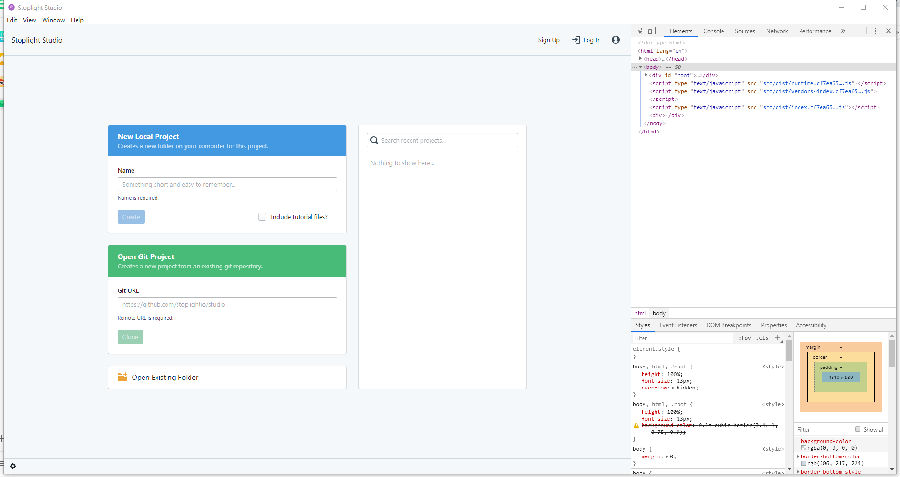Viewport: 900px width, 477px height.
Task: Open the View menu
Action: pyautogui.click(x=29, y=20)
